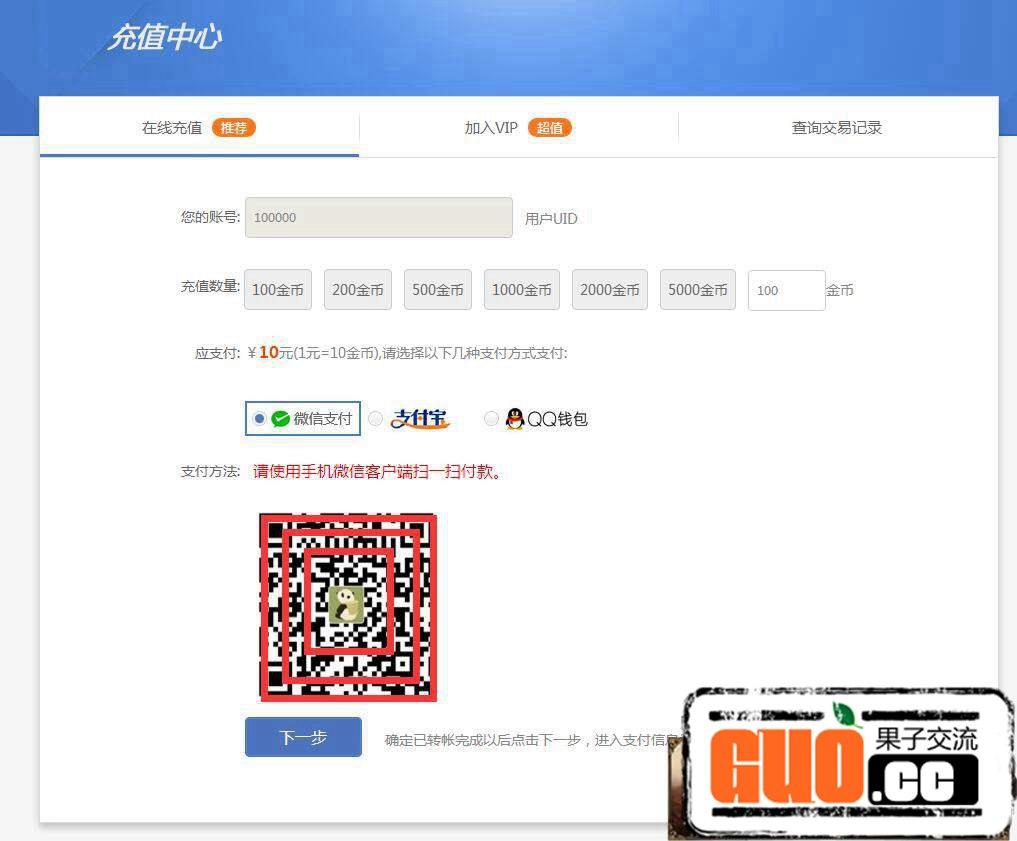
Task: Select the 支付宝 radio button
Action: coord(376,419)
